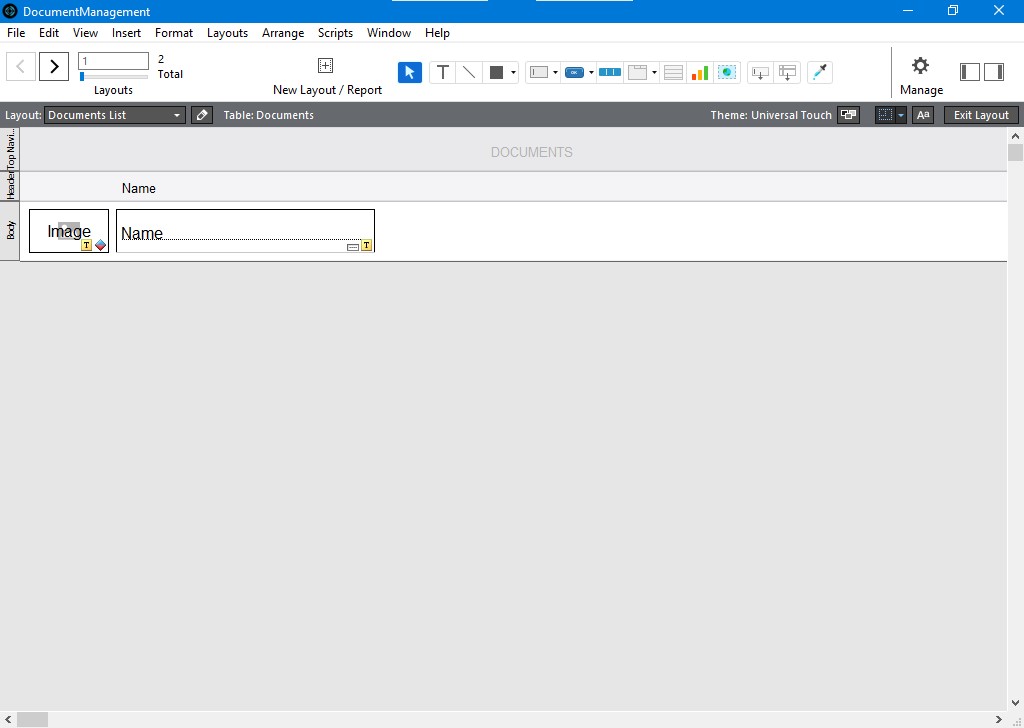Toggle the Aa formatting bar
1024x728 pixels.
click(923, 115)
